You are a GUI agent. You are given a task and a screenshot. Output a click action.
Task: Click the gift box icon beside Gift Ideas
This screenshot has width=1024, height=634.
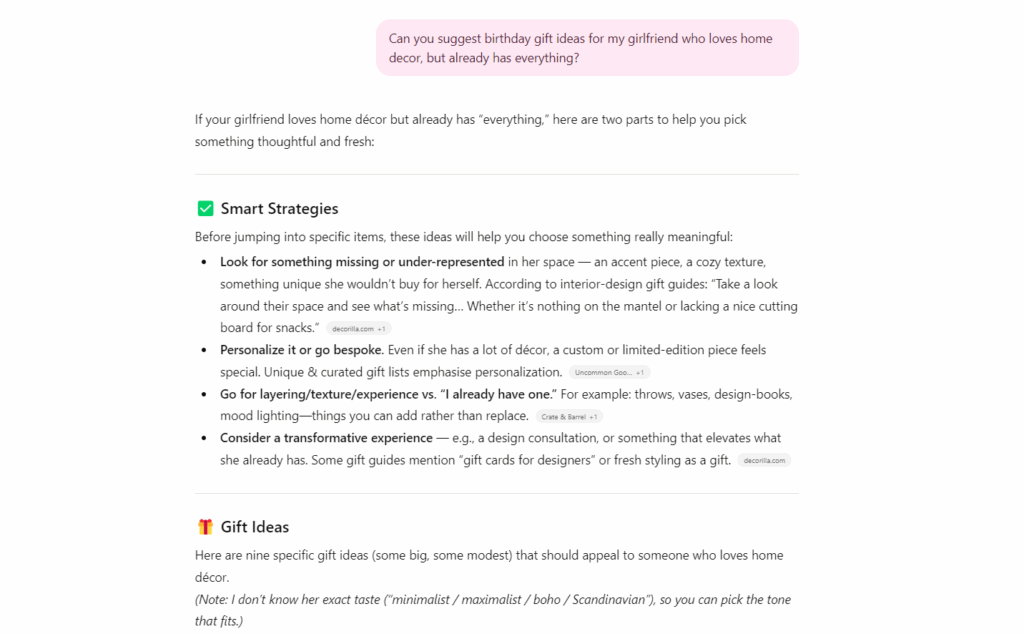click(205, 527)
